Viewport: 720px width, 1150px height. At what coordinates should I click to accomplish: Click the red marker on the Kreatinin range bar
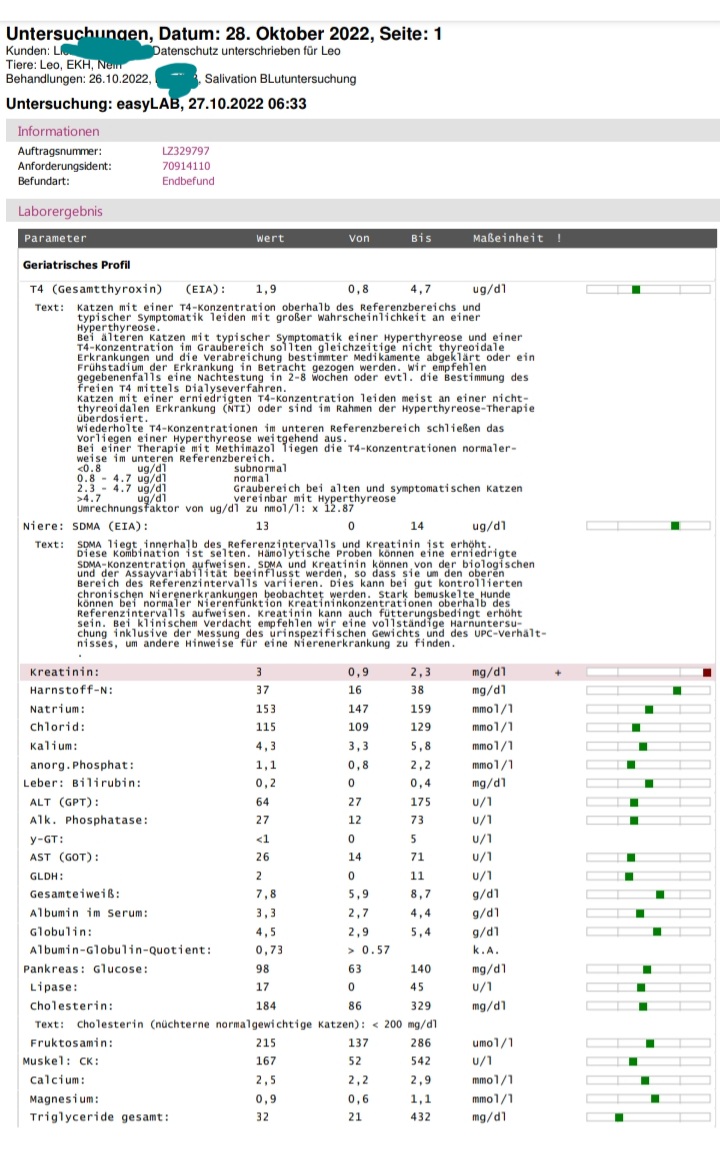[x=707, y=673]
